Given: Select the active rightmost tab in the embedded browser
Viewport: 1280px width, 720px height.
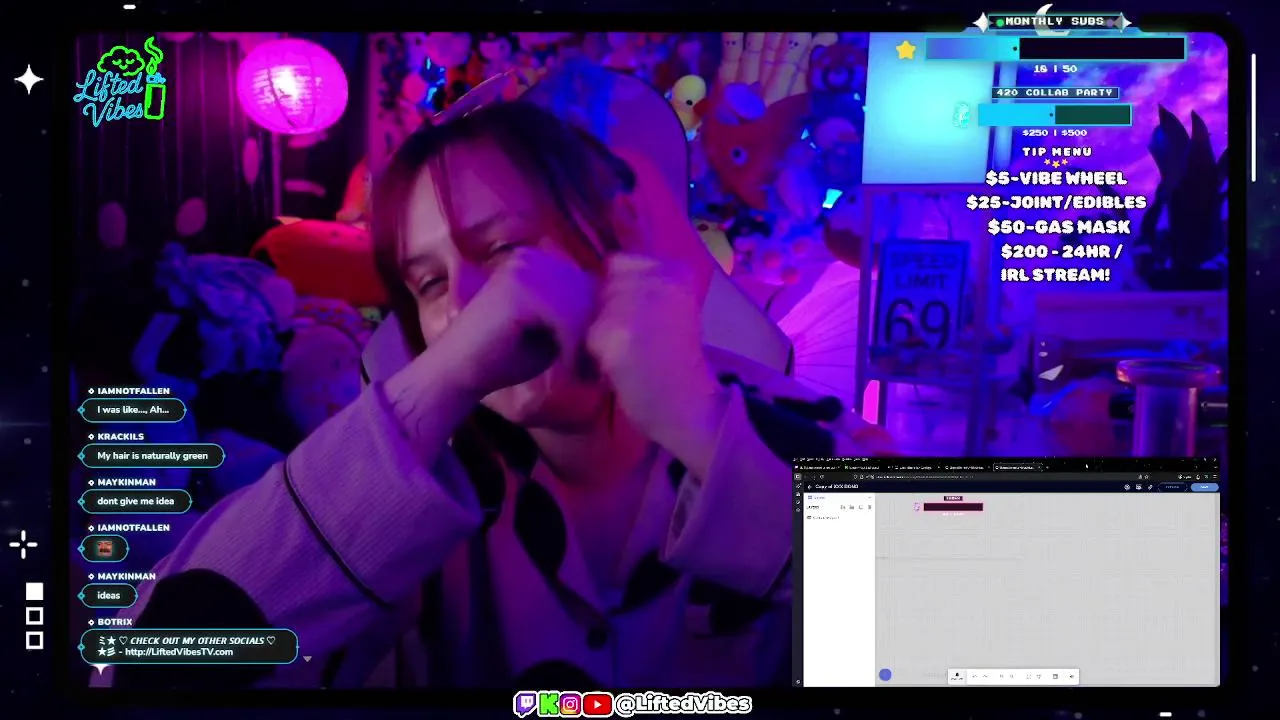Looking at the screenshot, I should click(1017, 467).
